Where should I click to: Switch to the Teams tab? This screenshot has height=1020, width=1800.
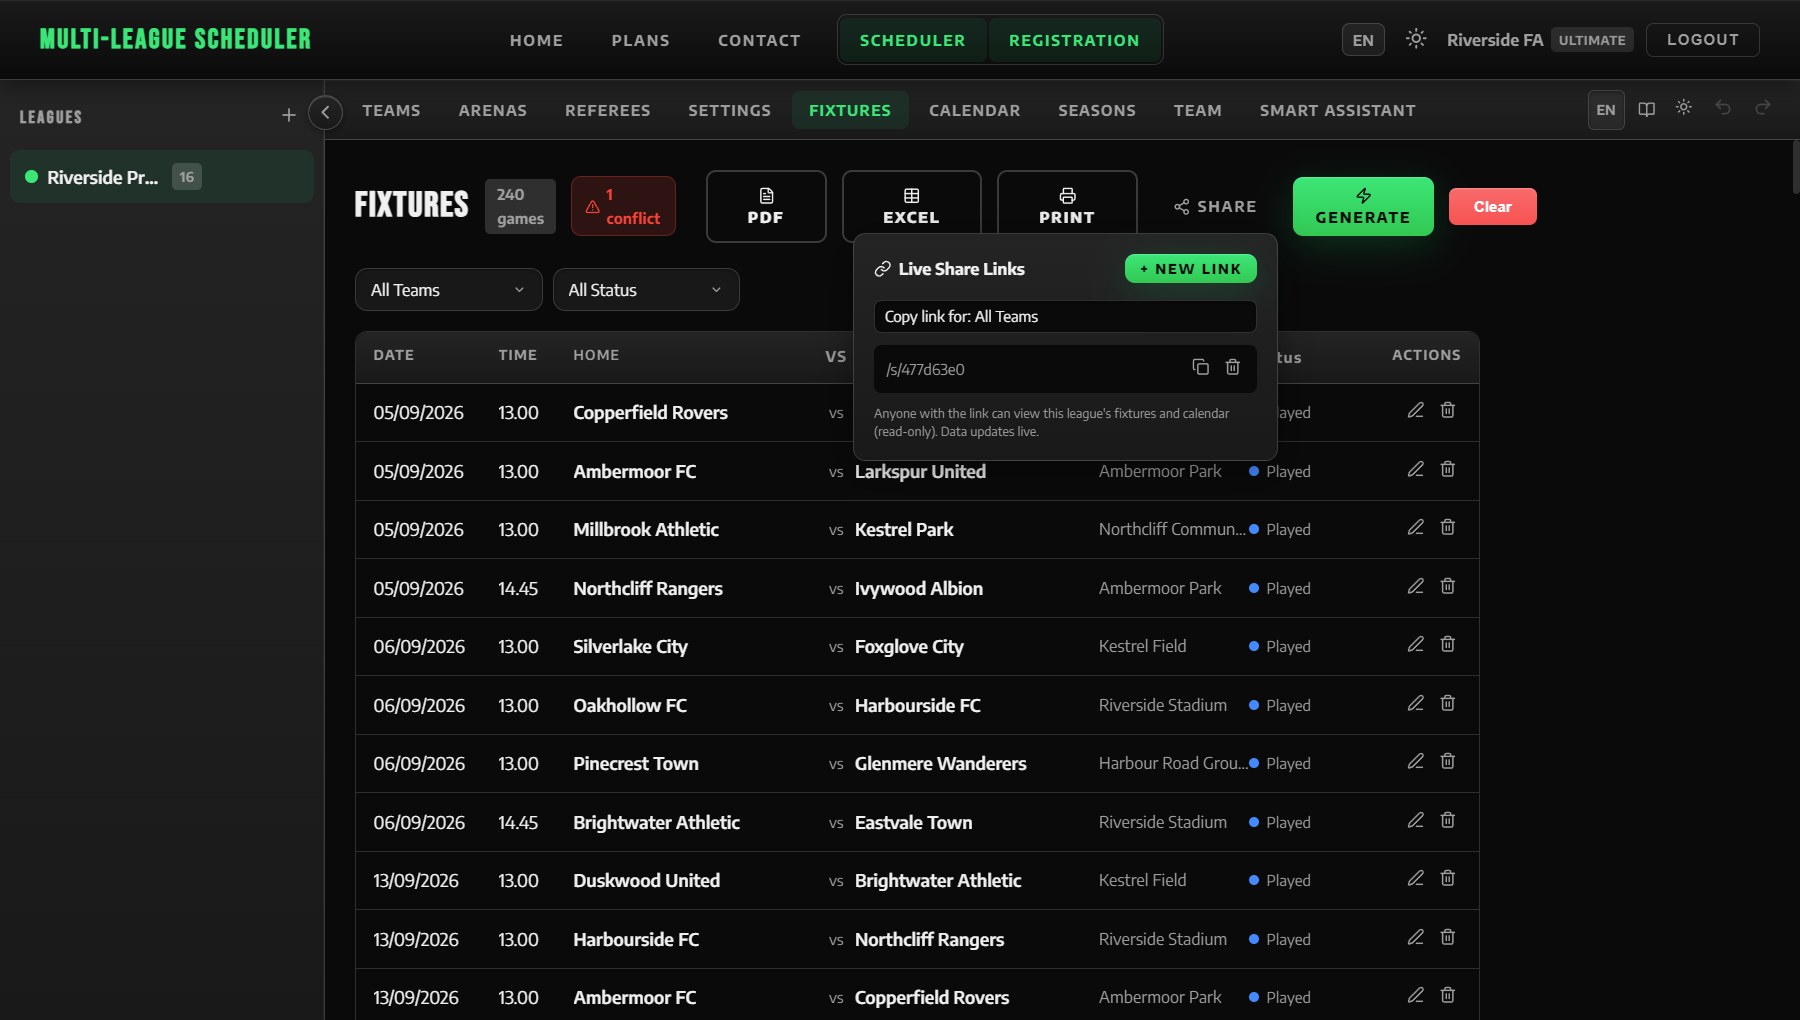pos(391,110)
